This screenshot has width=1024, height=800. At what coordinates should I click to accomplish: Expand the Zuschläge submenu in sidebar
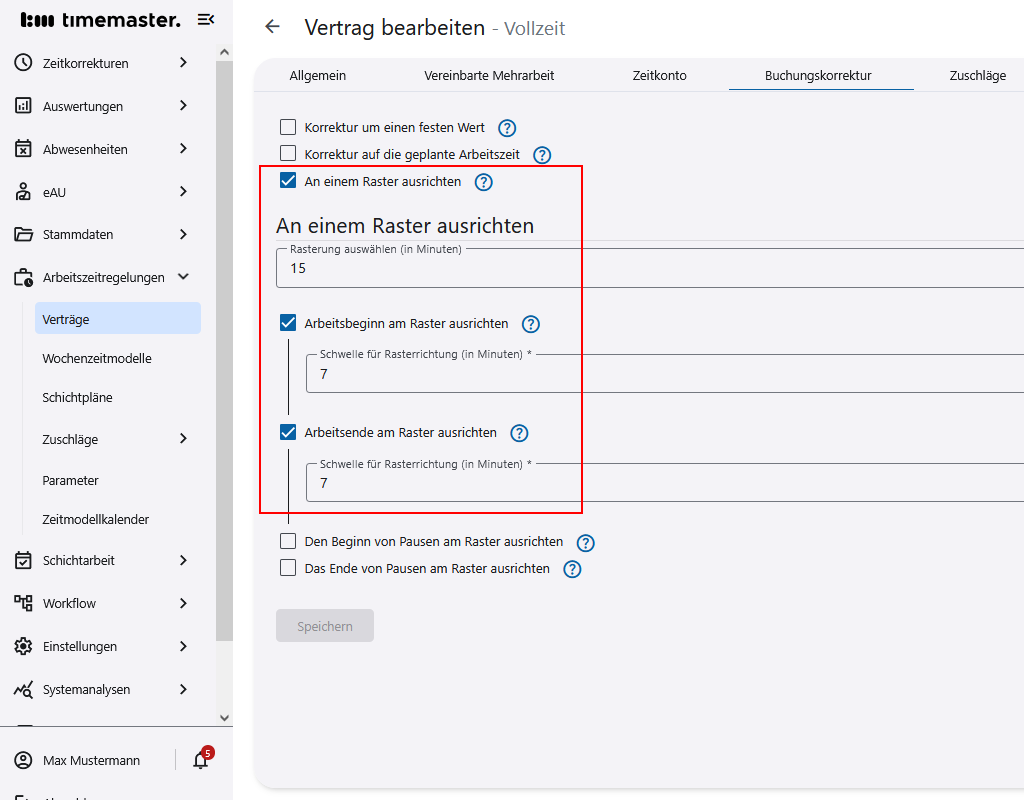183,439
